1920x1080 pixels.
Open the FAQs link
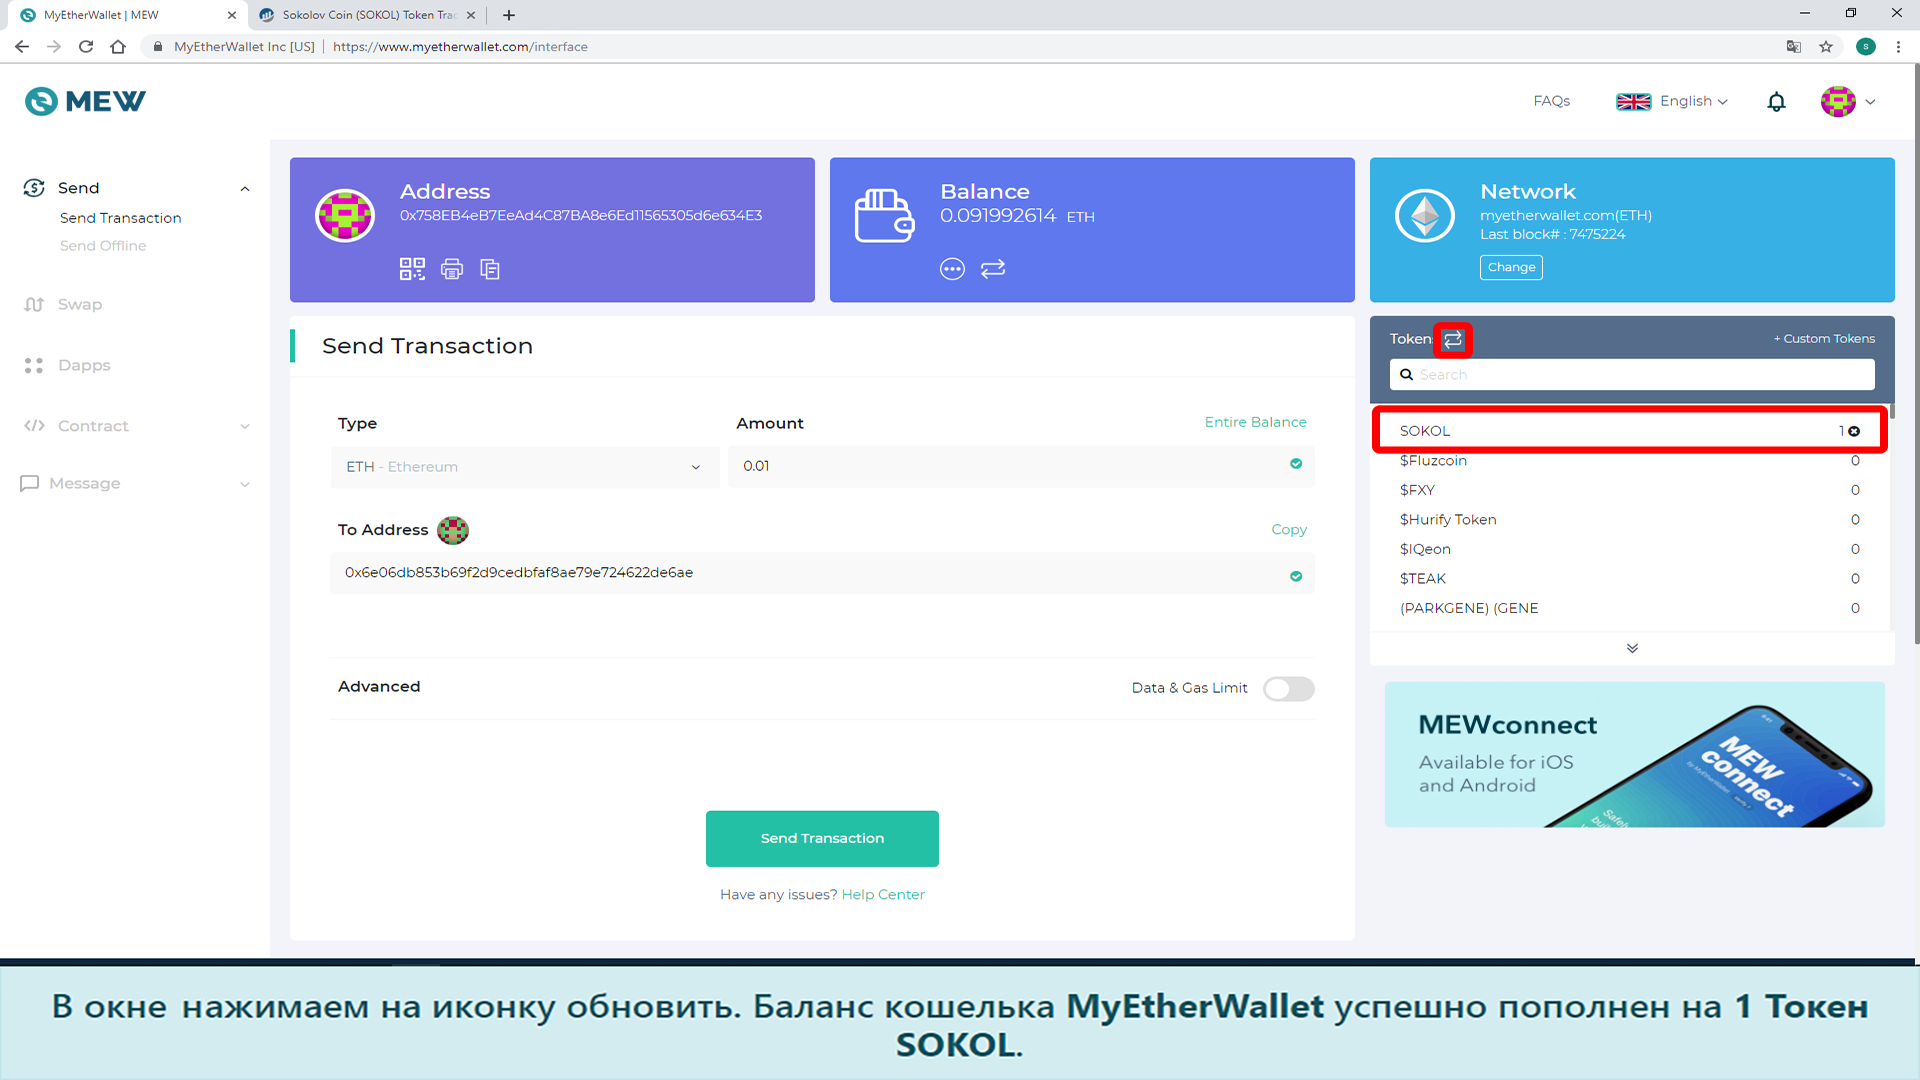tap(1551, 101)
